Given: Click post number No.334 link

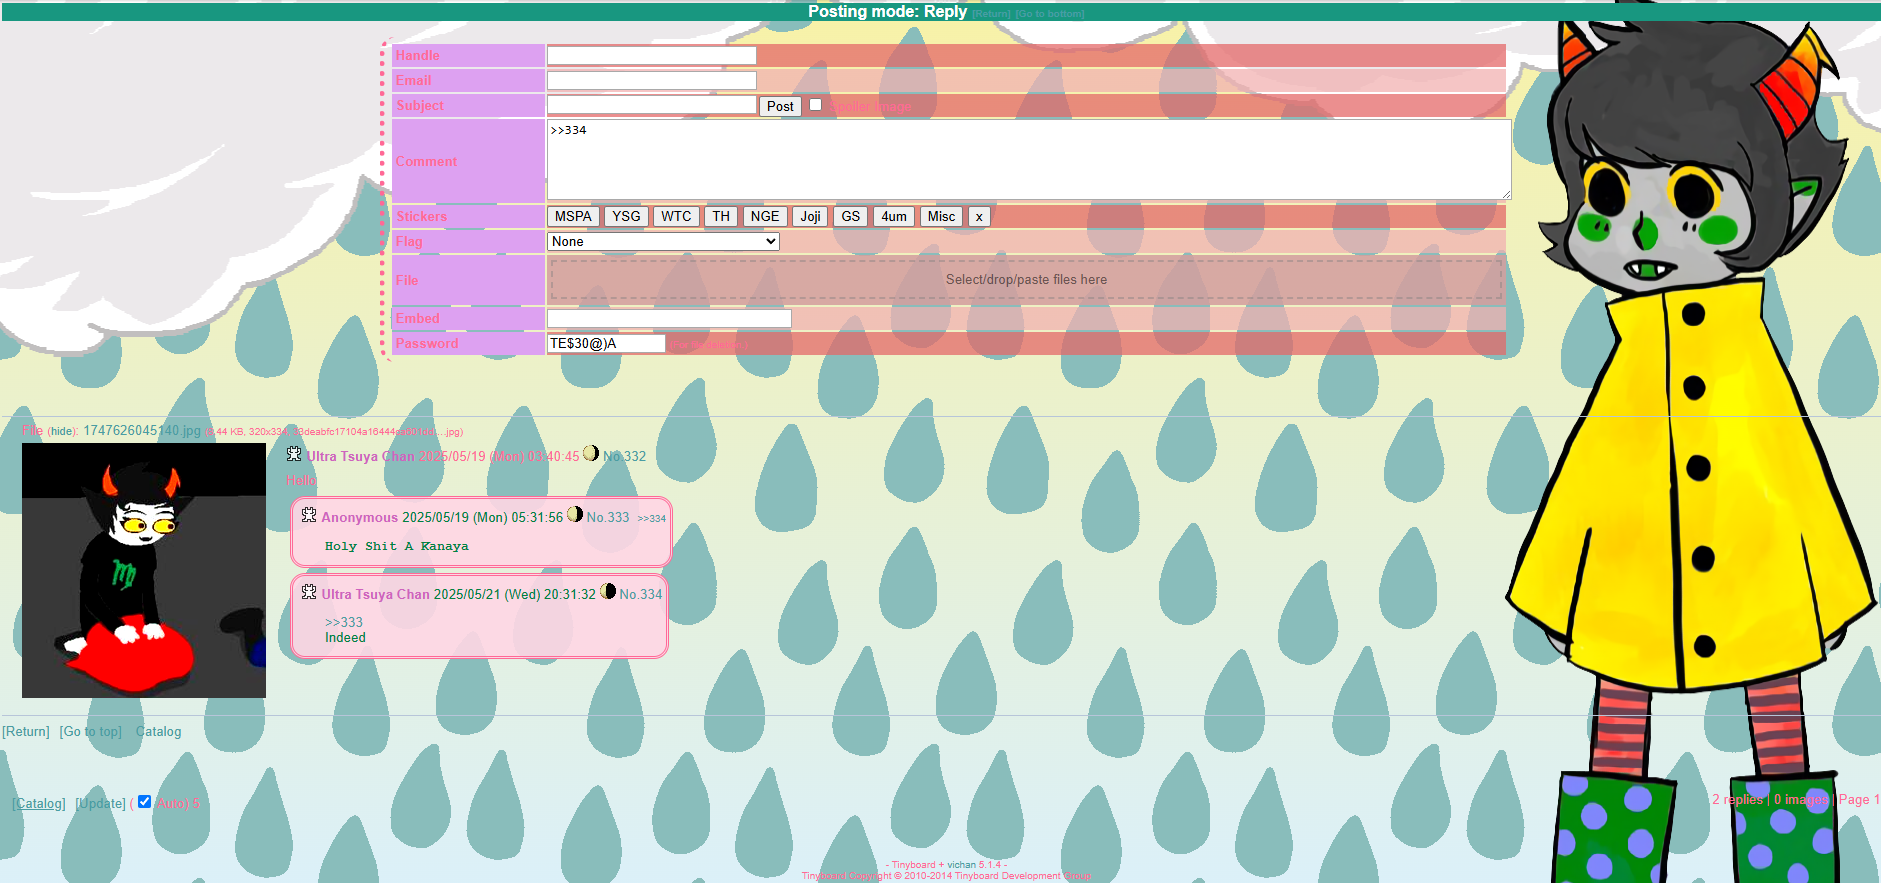Looking at the screenshot, I should tap(641, 594).
